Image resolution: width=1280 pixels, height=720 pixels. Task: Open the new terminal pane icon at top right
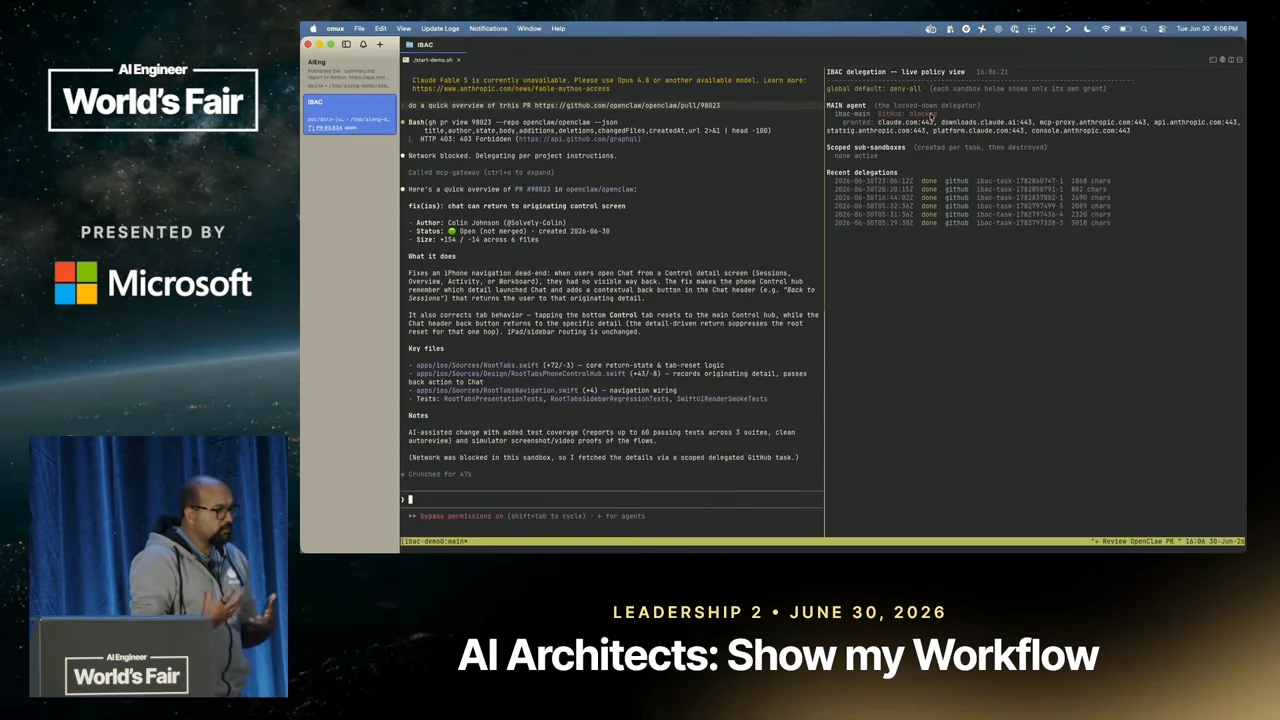(1213, 60)
